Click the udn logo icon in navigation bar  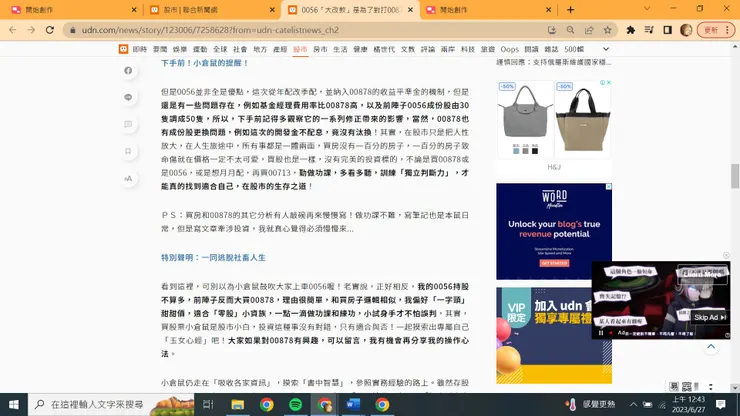click(x=123, y=49)
